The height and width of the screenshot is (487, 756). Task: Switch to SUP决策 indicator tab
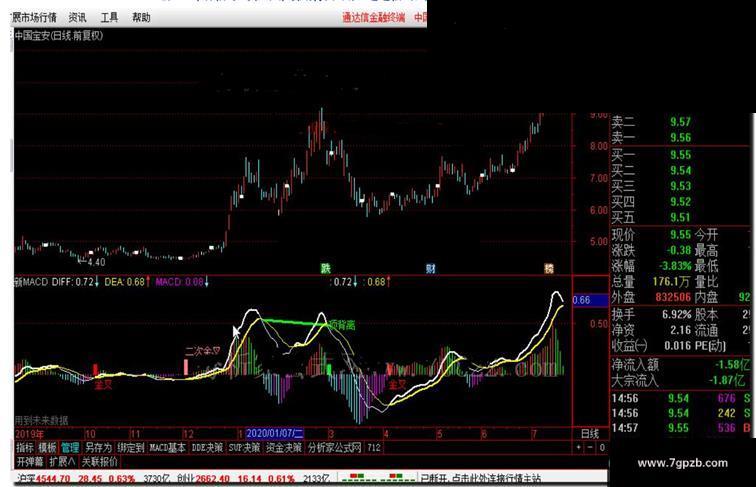(x=244, y=447)
